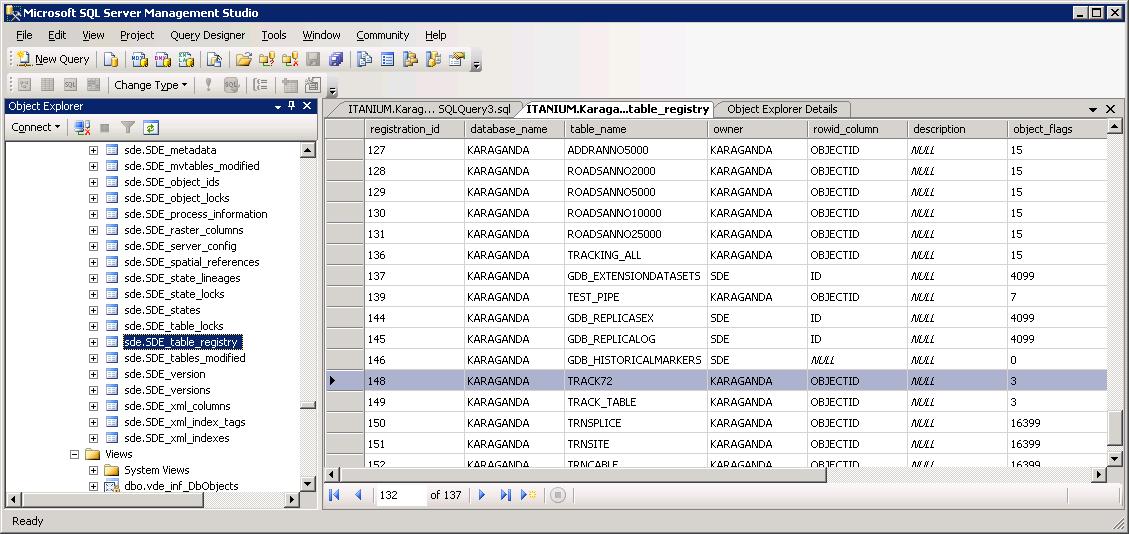Click the Move to New Row icon

[528, 495]
